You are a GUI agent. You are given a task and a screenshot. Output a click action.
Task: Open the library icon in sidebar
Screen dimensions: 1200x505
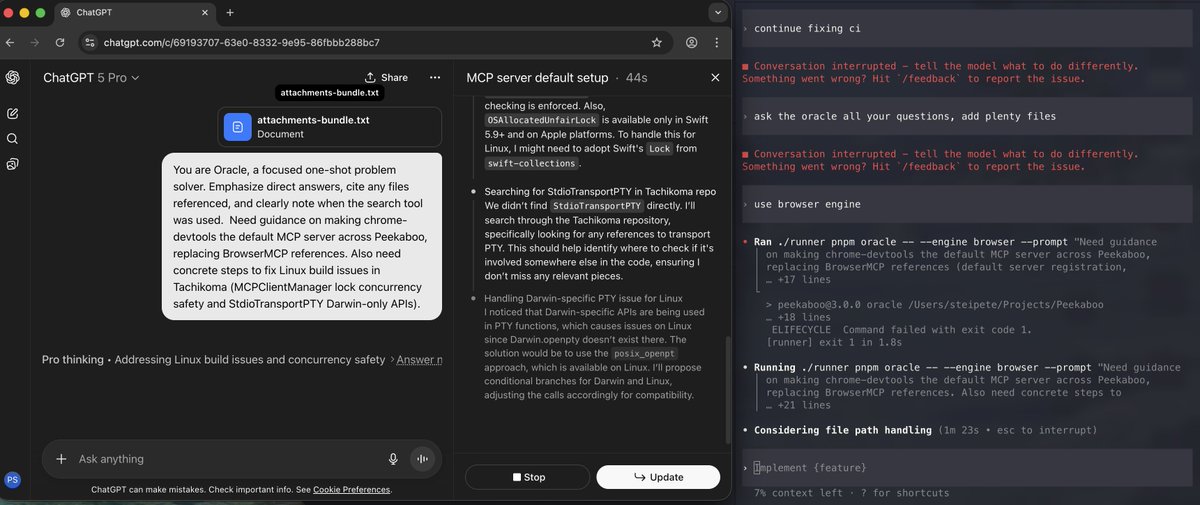point(13,164)
